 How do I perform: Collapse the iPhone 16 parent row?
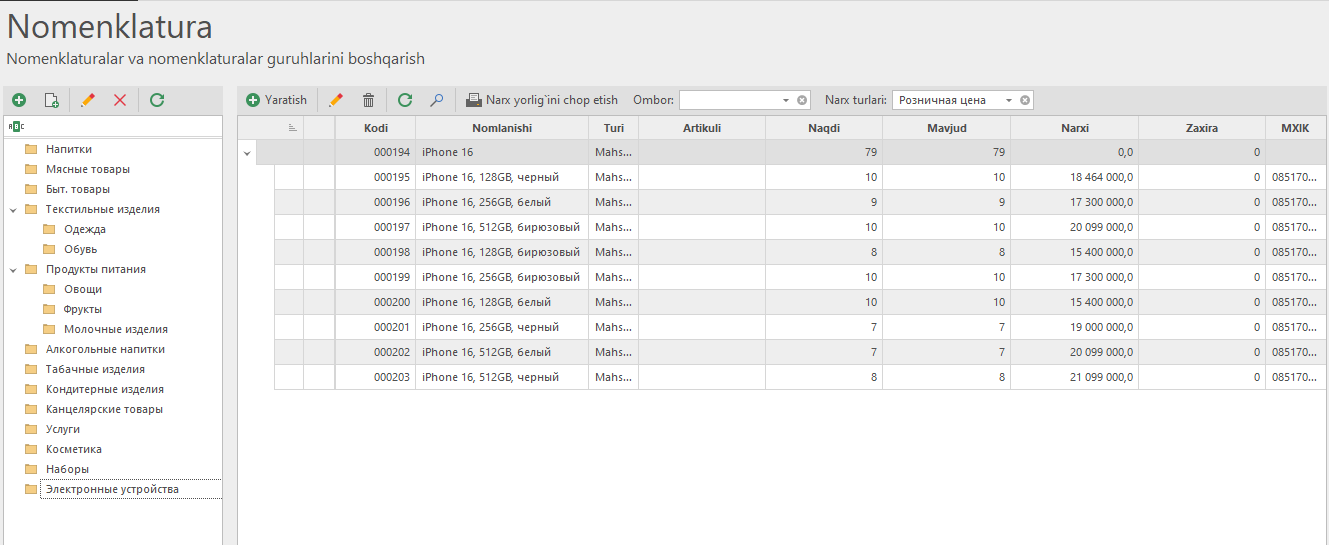[246, 152]
